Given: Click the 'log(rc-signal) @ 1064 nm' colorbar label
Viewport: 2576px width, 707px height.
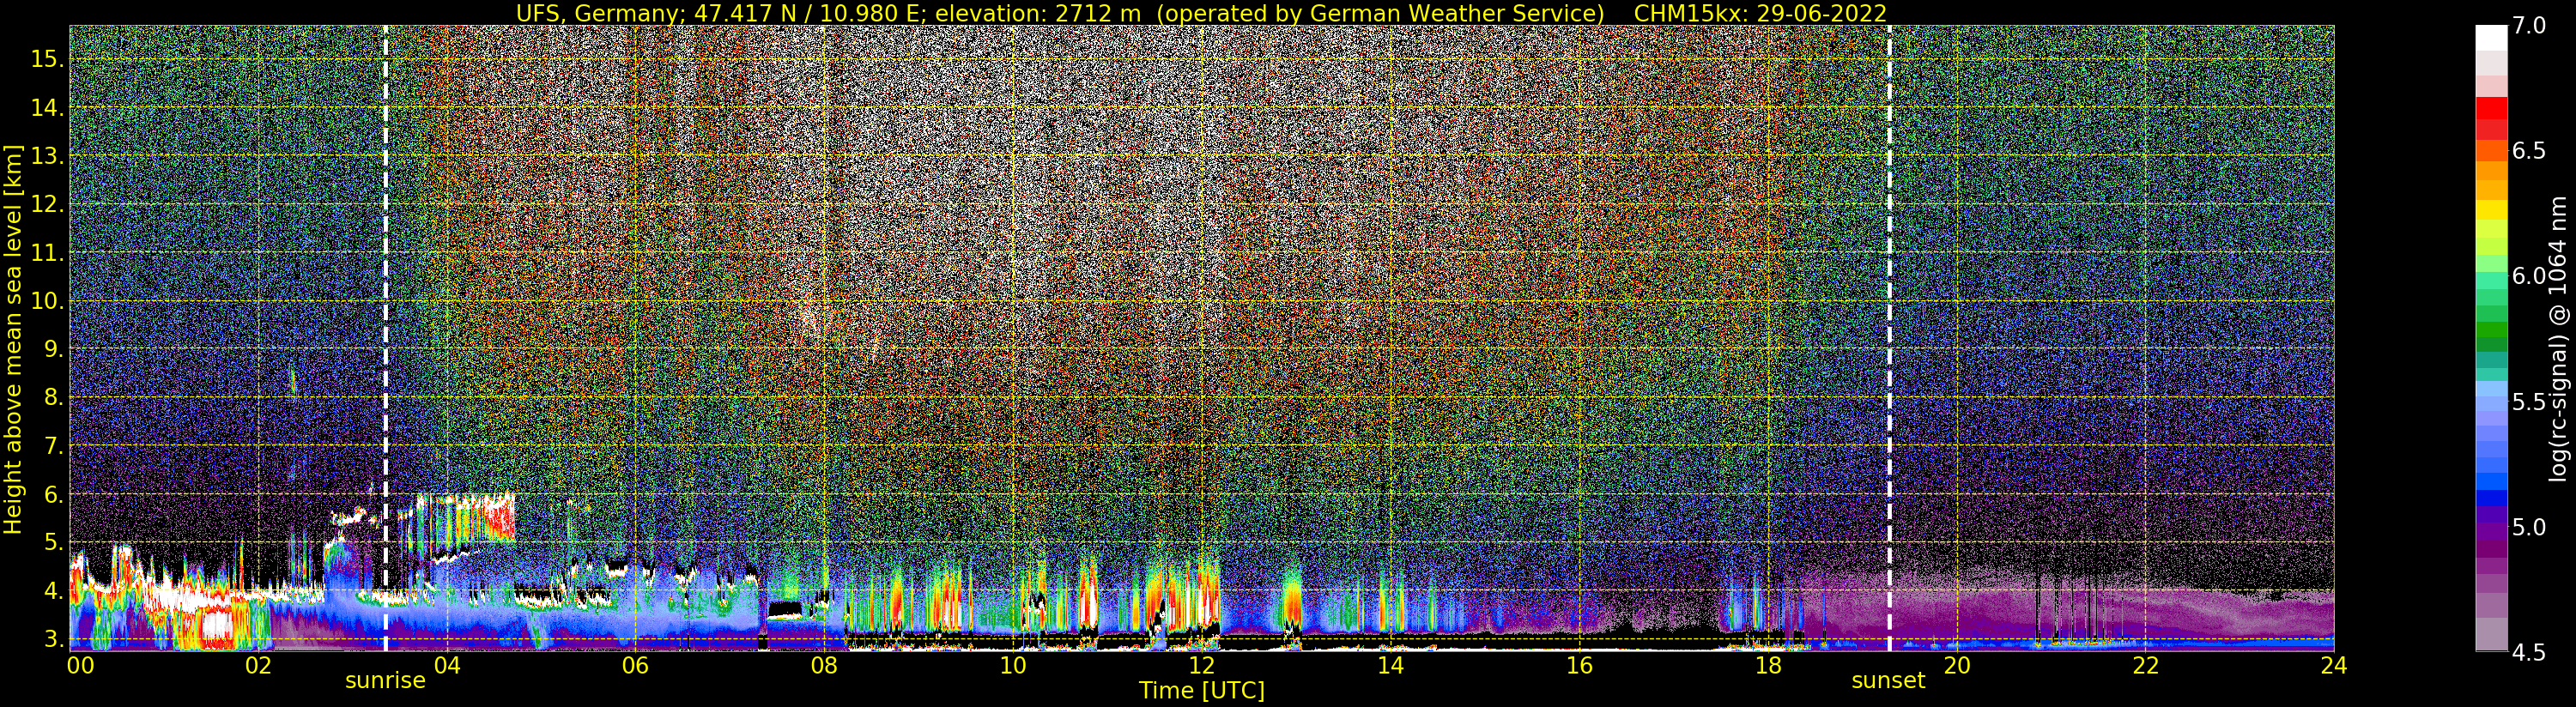Looking at the screenshot, I should click(x=2559, y=338).
